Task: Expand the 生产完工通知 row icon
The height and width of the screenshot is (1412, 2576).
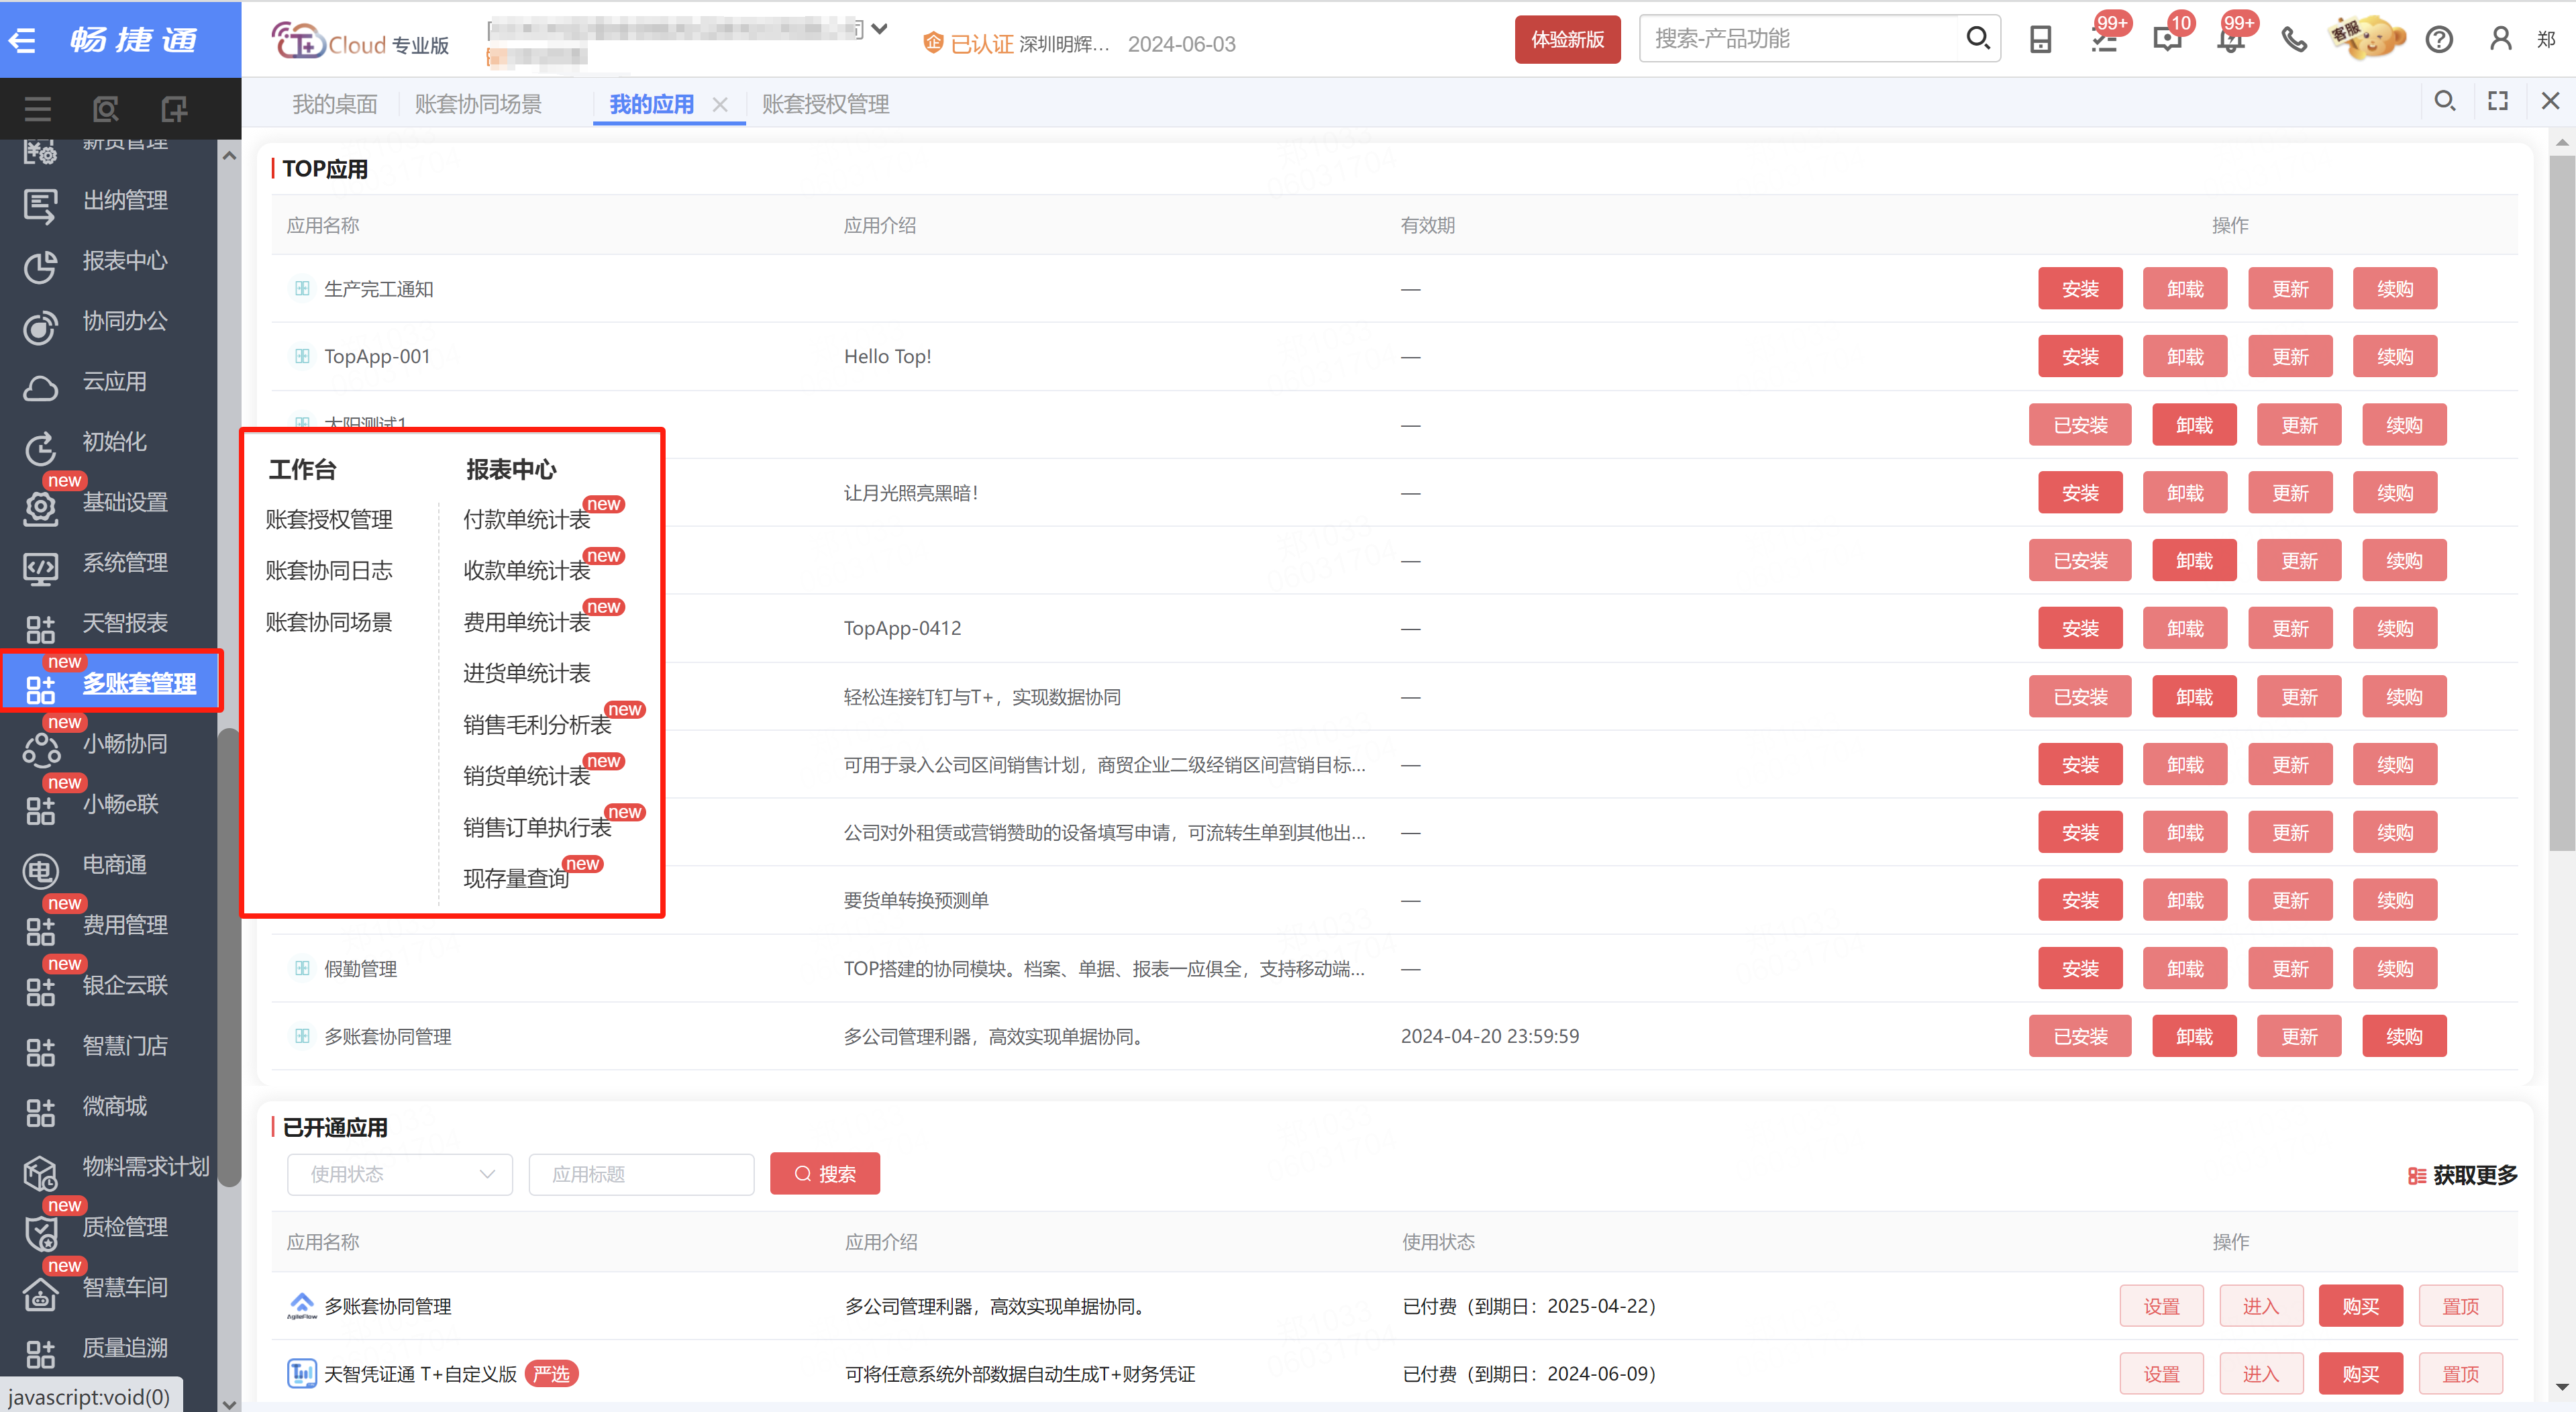Action: tap(302, 289)
